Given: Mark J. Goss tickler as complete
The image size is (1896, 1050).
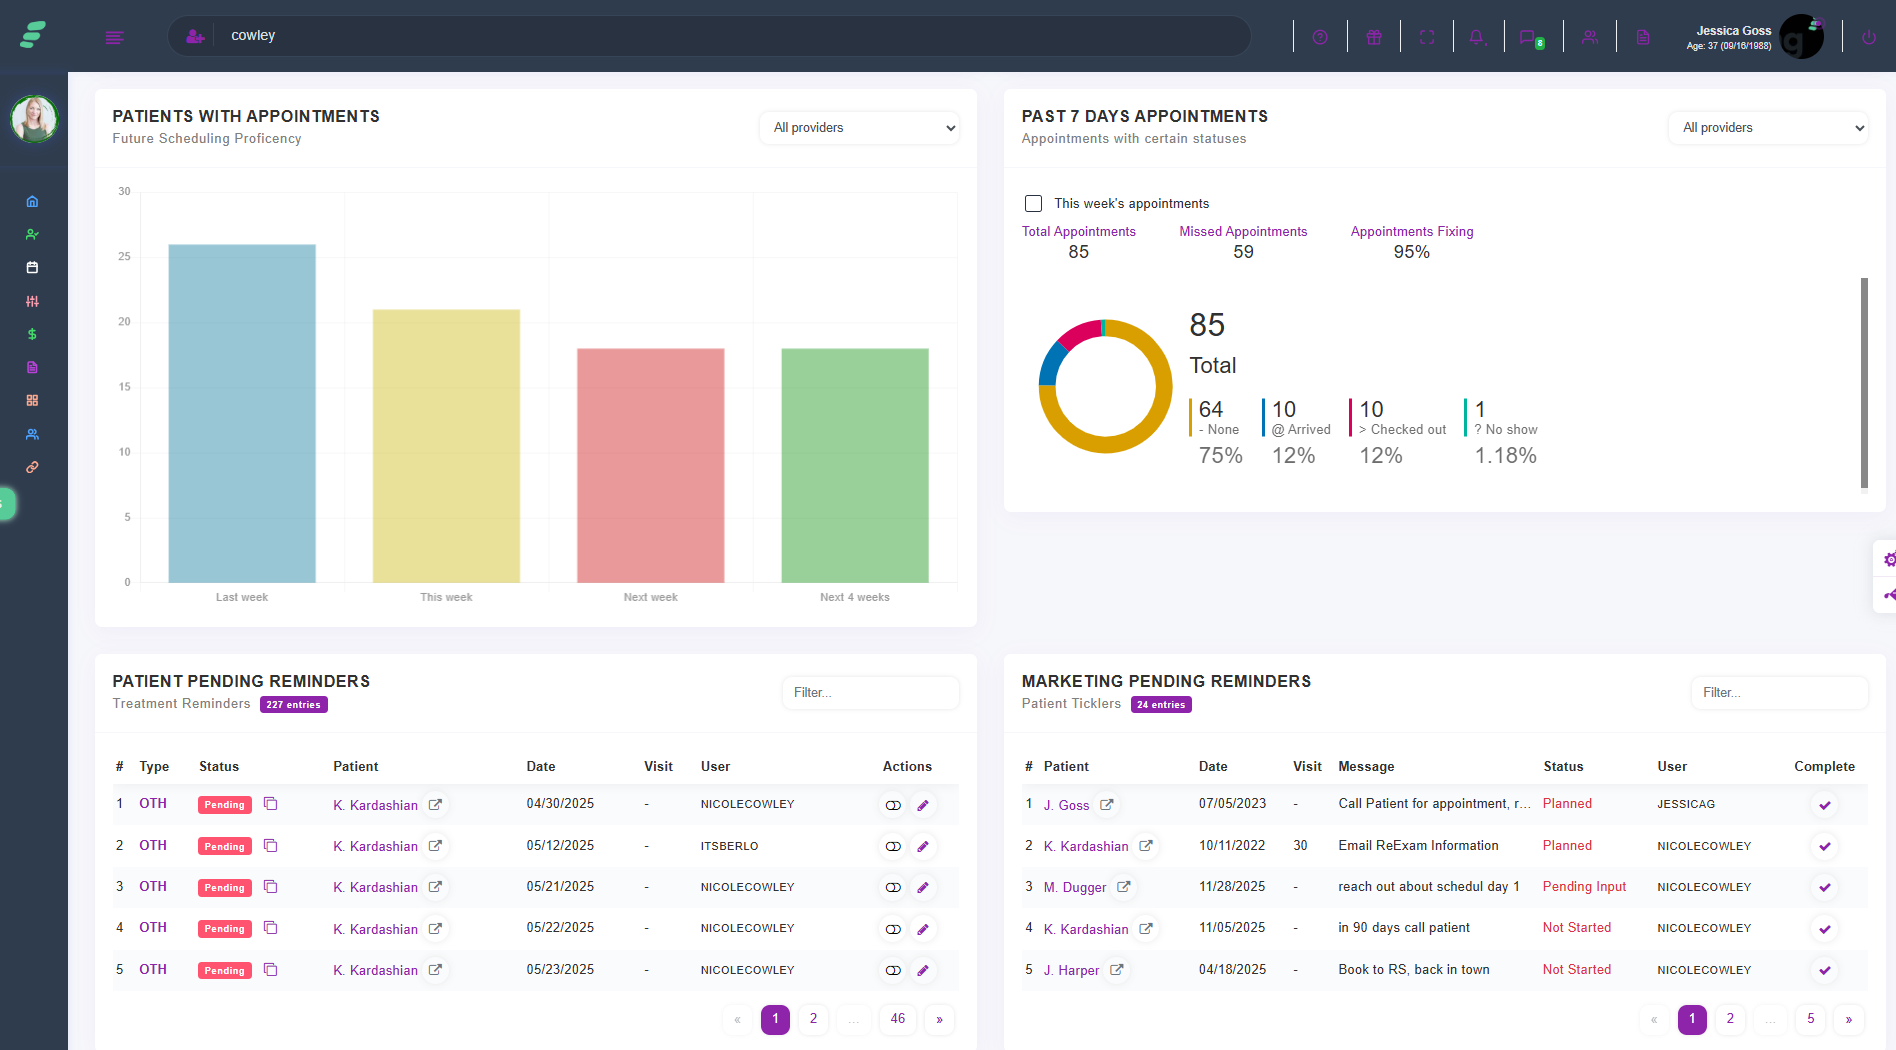Looking at the screenshot, I should click(1824, 805).
